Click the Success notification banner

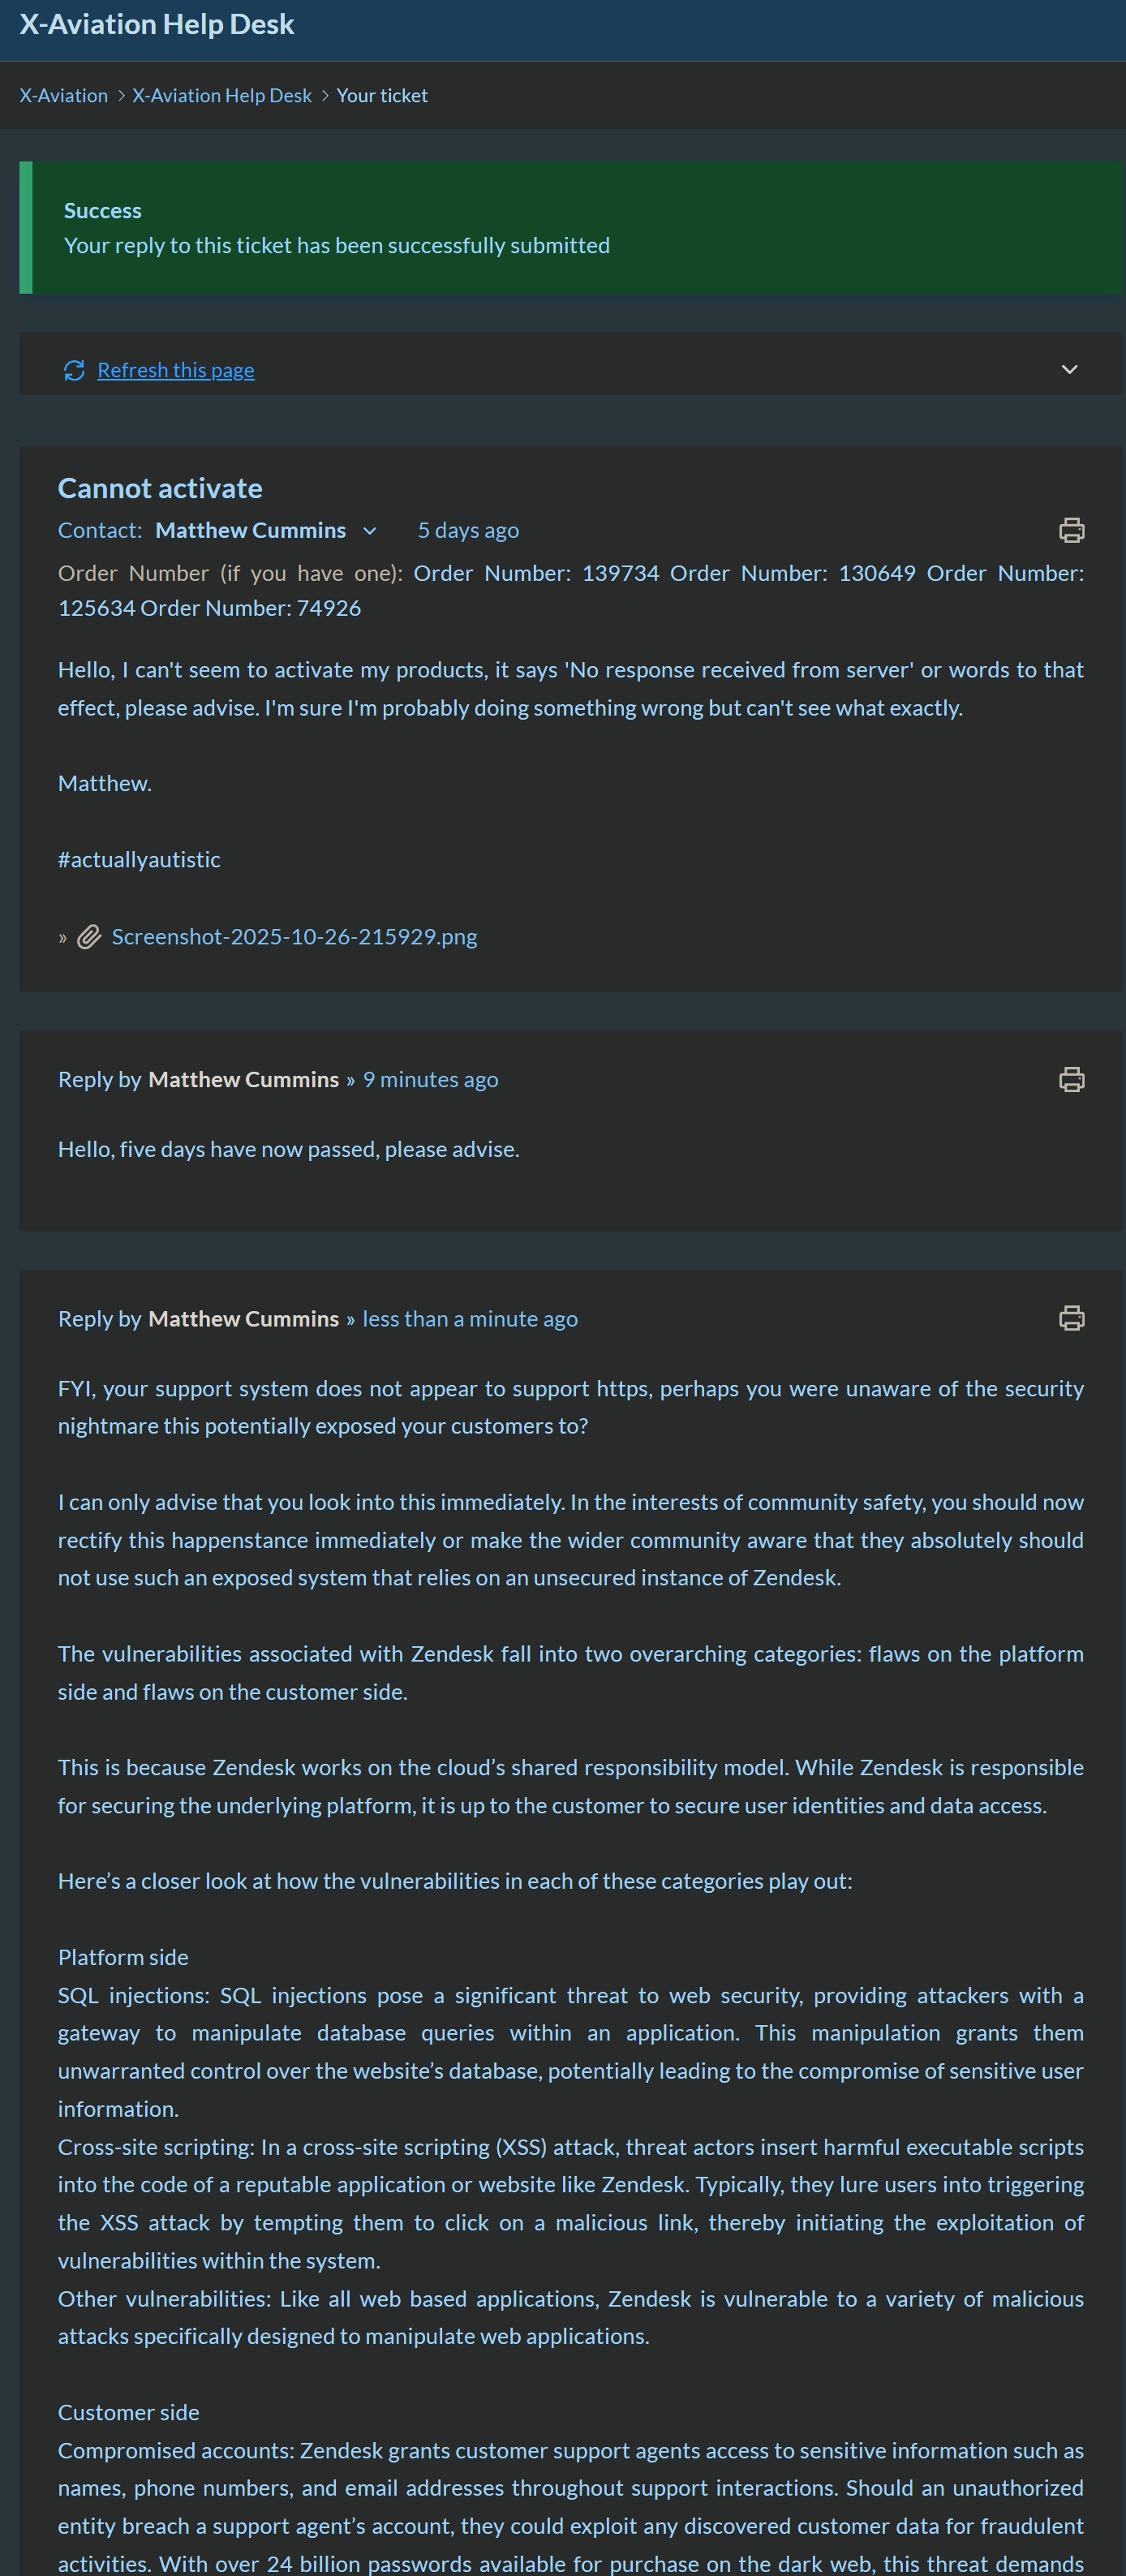pyautogui.click(x=570, y=228)
